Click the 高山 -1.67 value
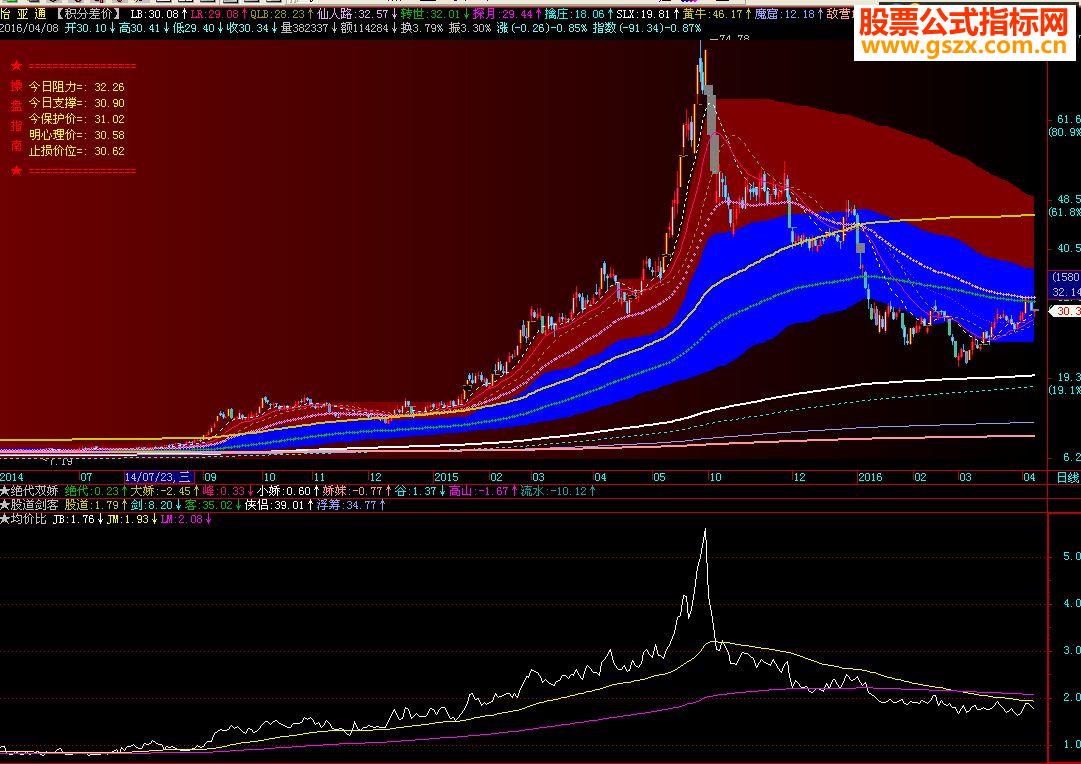Viewport: 1081px width, 764px height. pyautogui.click(x=482, y=491)
